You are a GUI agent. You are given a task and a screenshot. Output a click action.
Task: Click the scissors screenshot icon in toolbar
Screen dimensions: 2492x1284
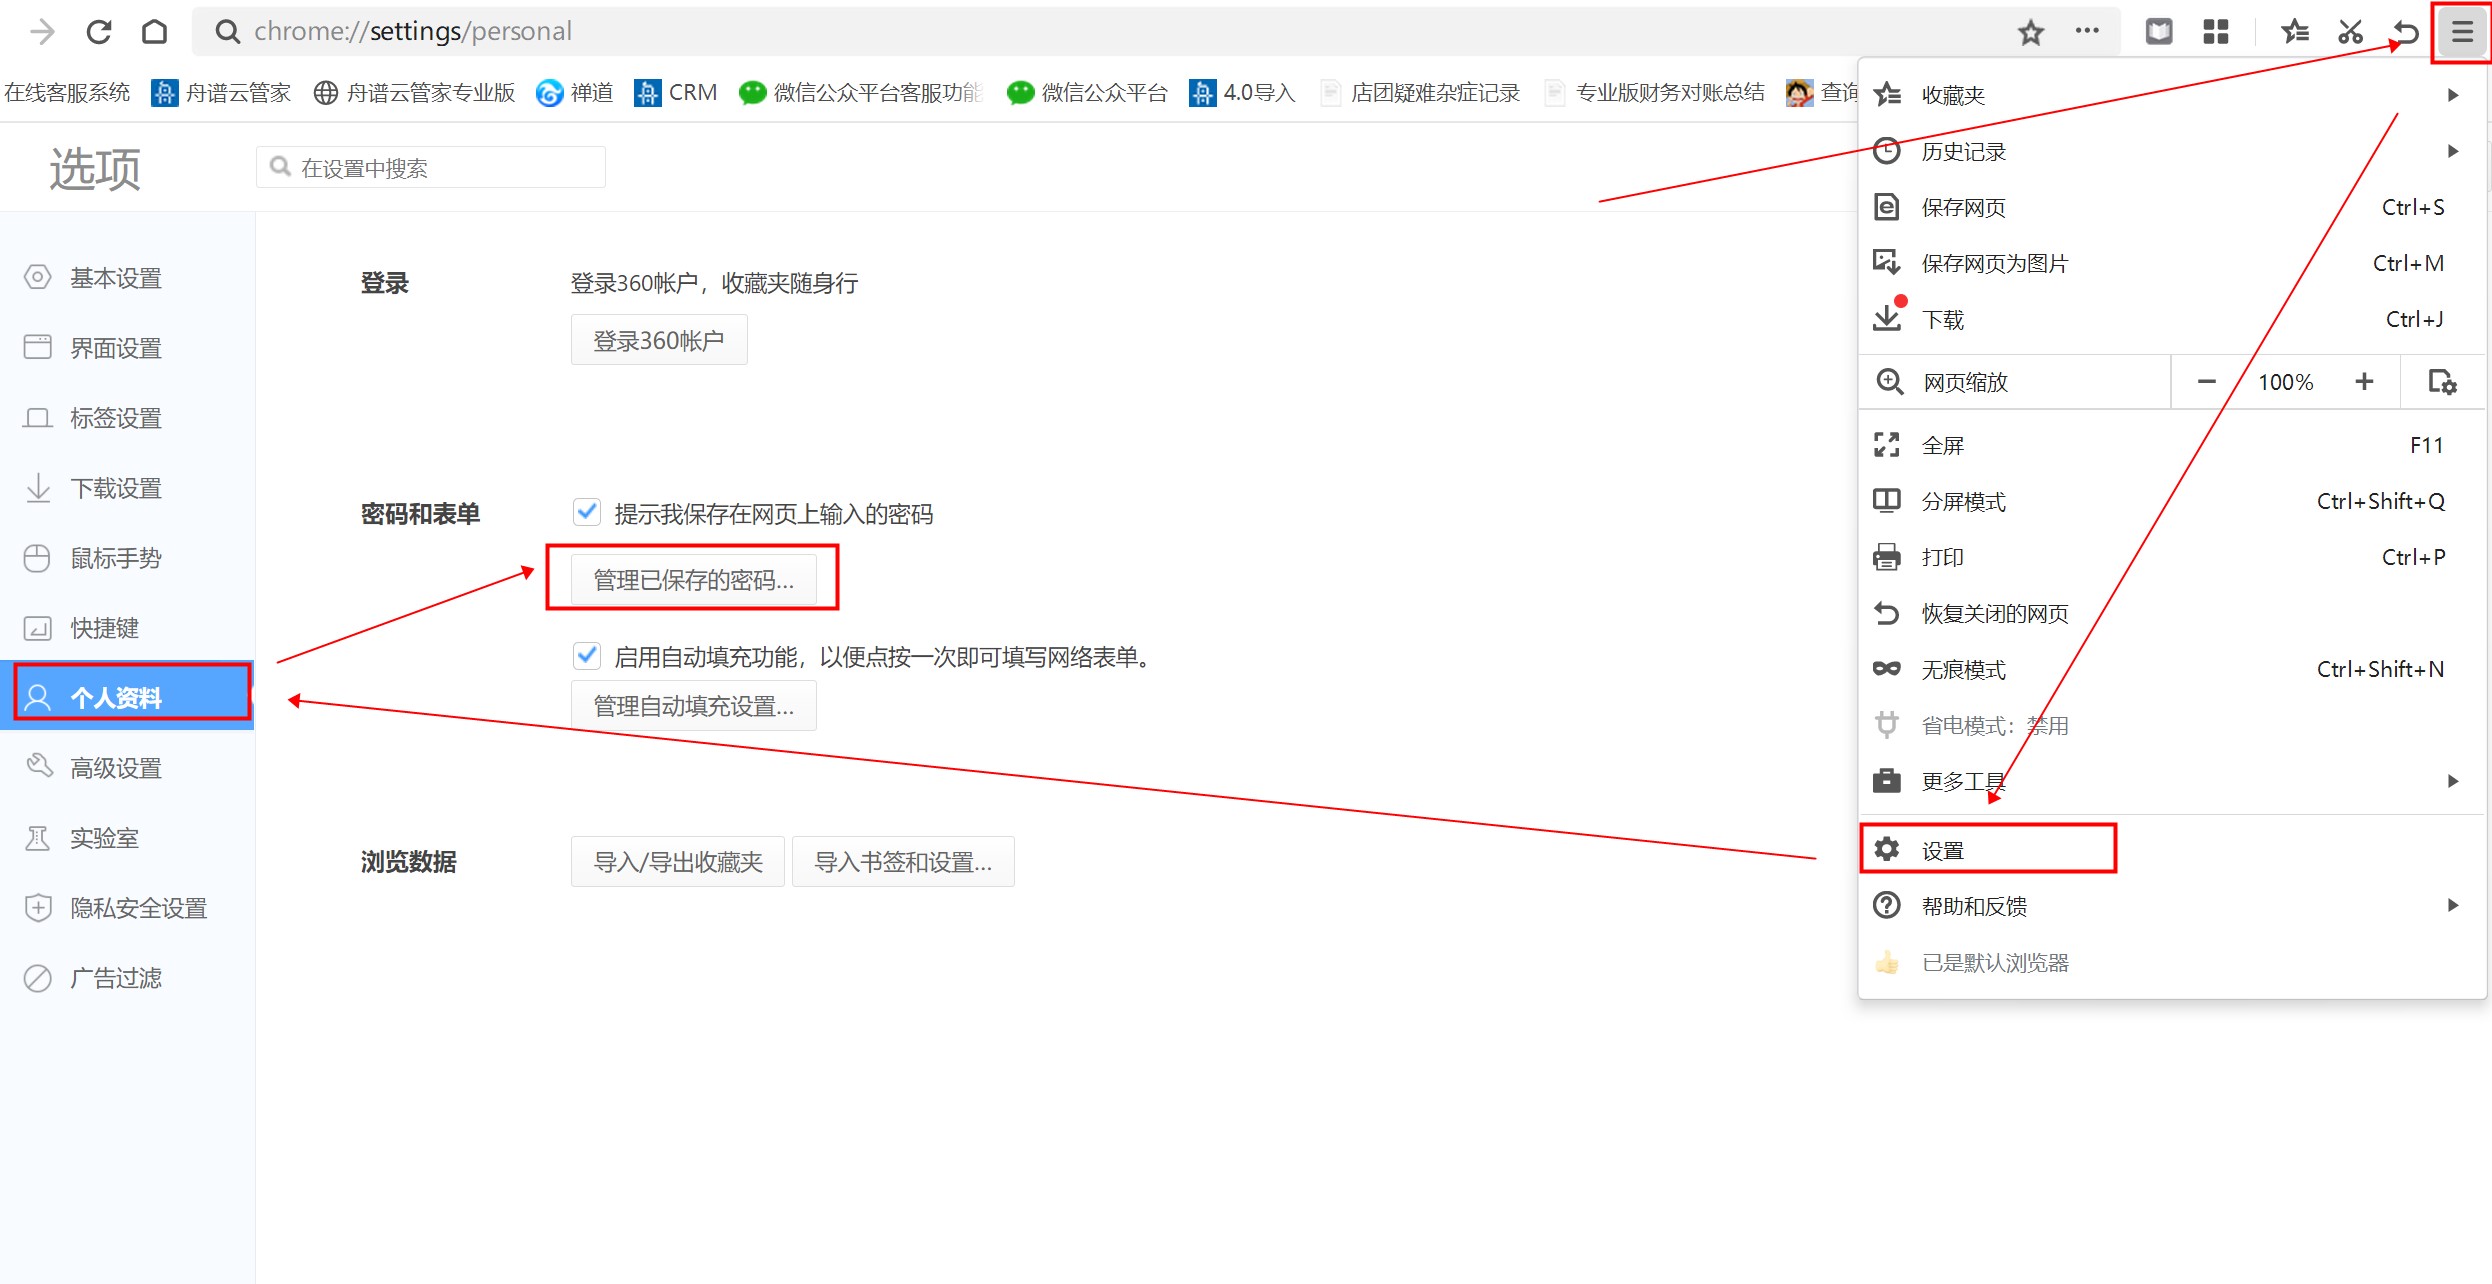2350,32
